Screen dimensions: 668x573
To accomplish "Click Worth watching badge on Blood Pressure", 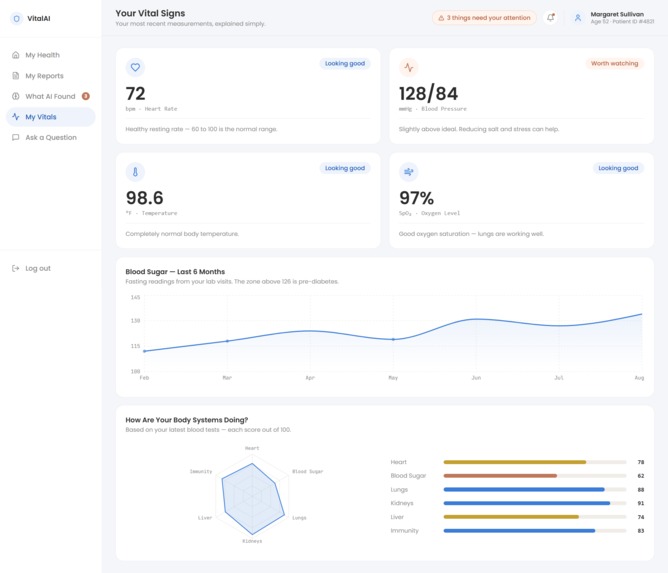I will tap(614, 63).
